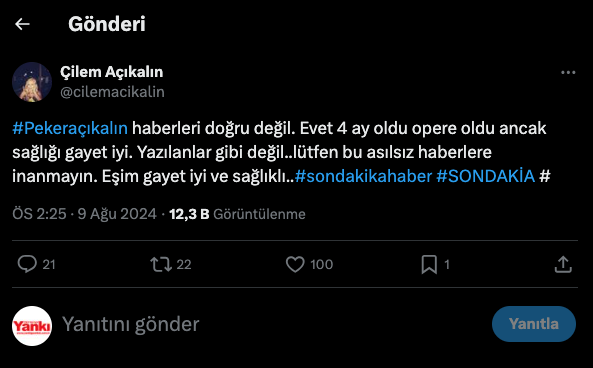
Task: Click the 100 likes count
Action: coord(321,264)
